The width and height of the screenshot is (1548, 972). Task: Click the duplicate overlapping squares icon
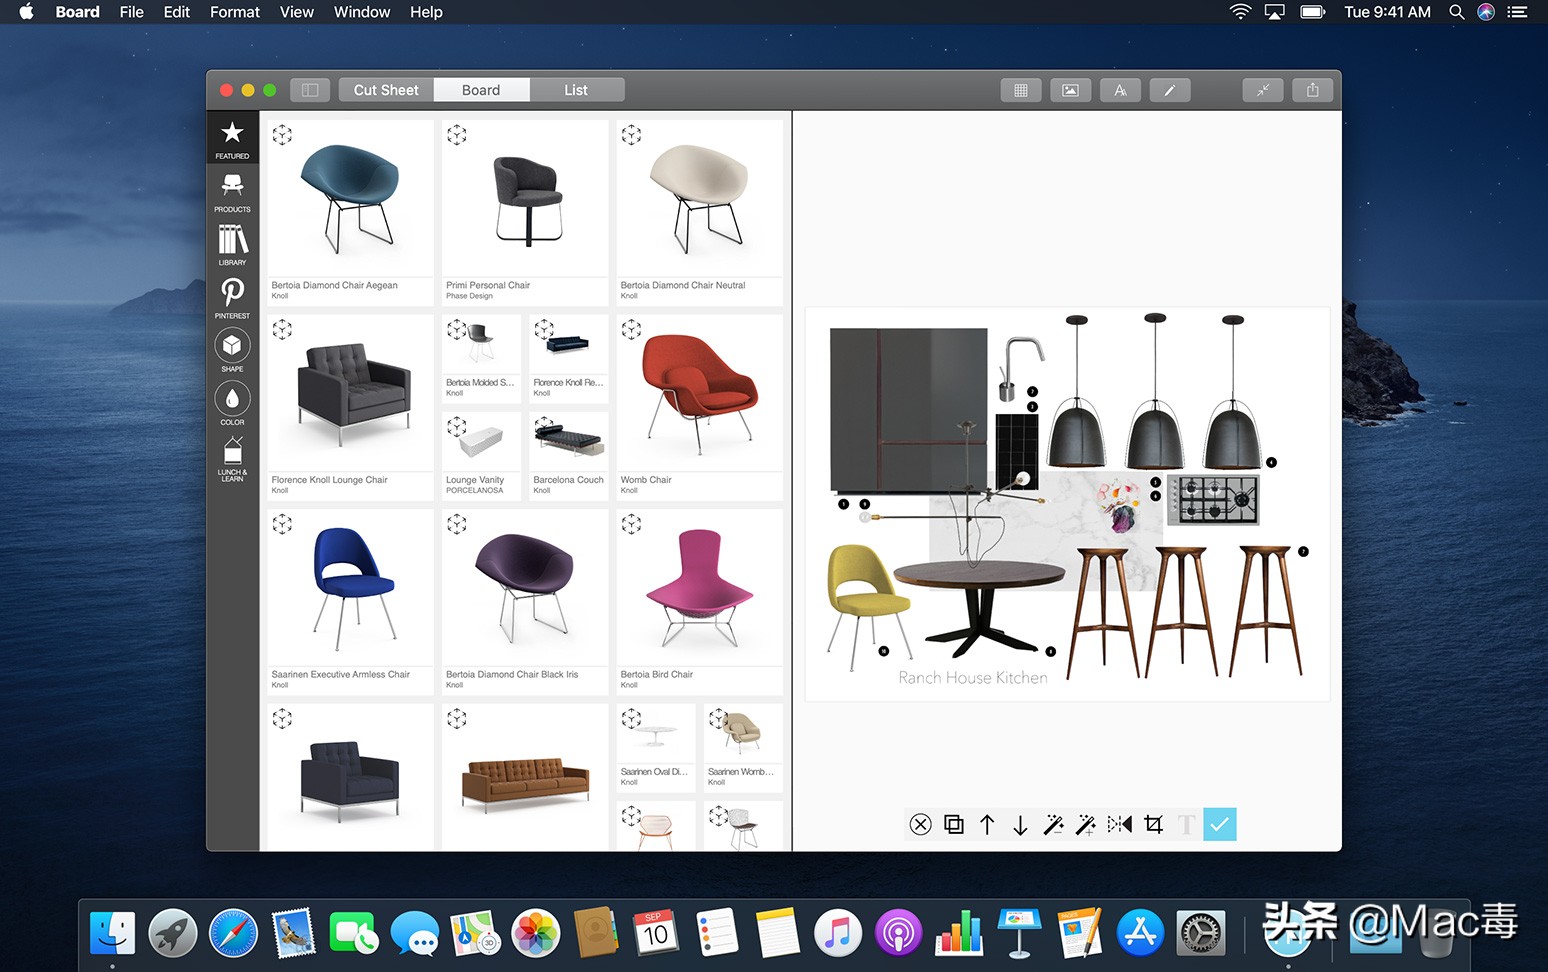point(954,824)
